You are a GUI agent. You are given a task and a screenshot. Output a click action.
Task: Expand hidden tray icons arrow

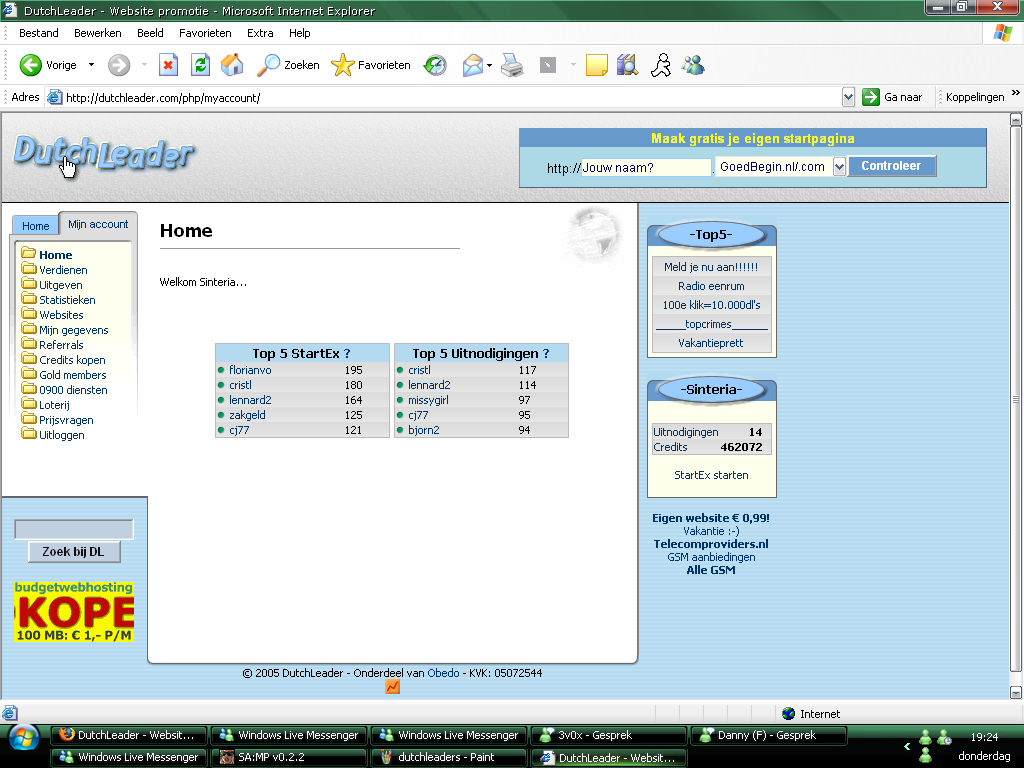[907, 746]
